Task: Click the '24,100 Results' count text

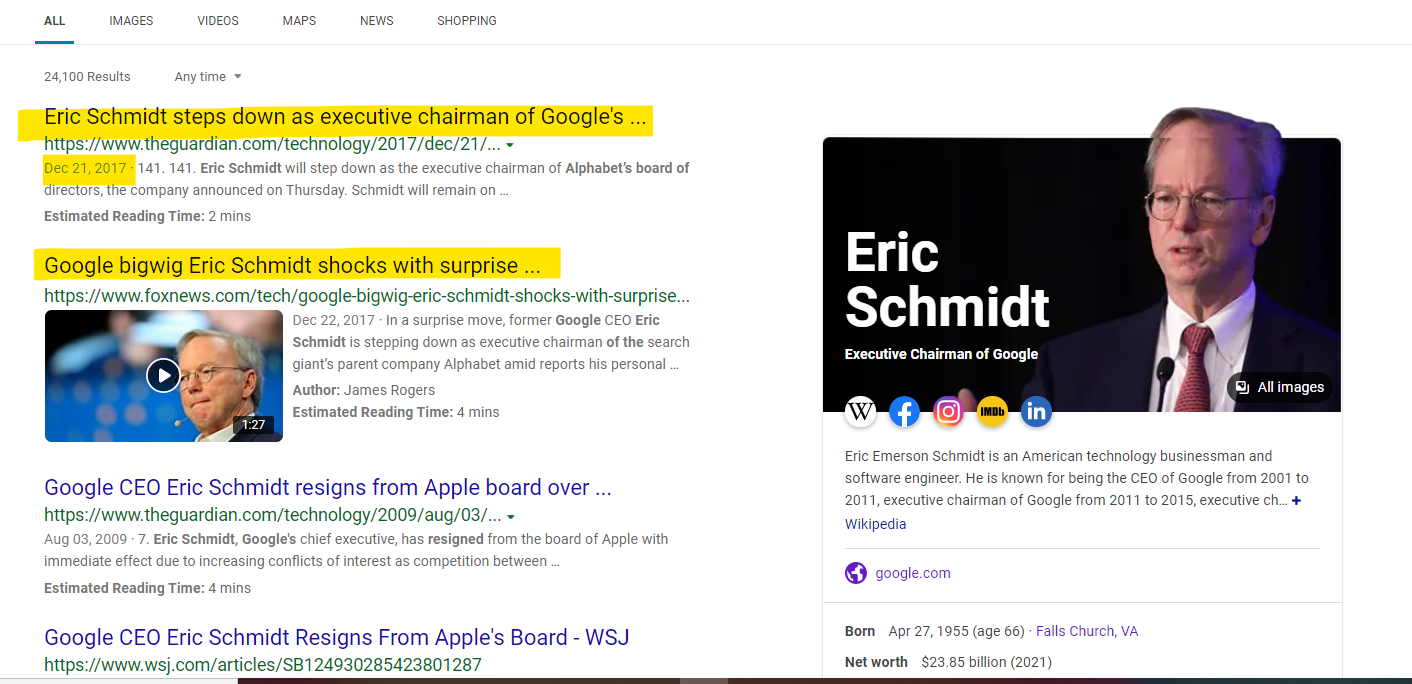Action: point(87,77)
